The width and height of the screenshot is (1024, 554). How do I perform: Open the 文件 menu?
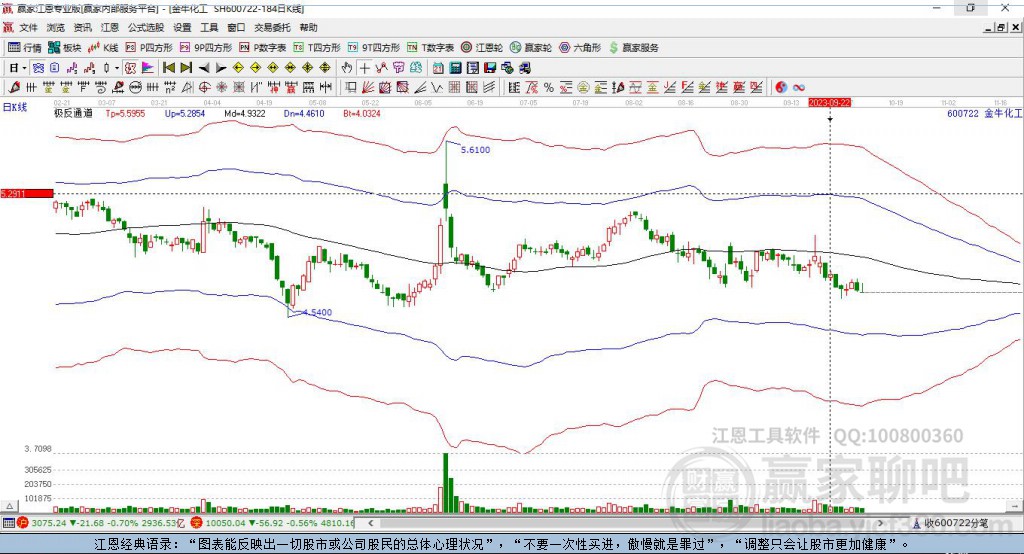tap(29, 27)
